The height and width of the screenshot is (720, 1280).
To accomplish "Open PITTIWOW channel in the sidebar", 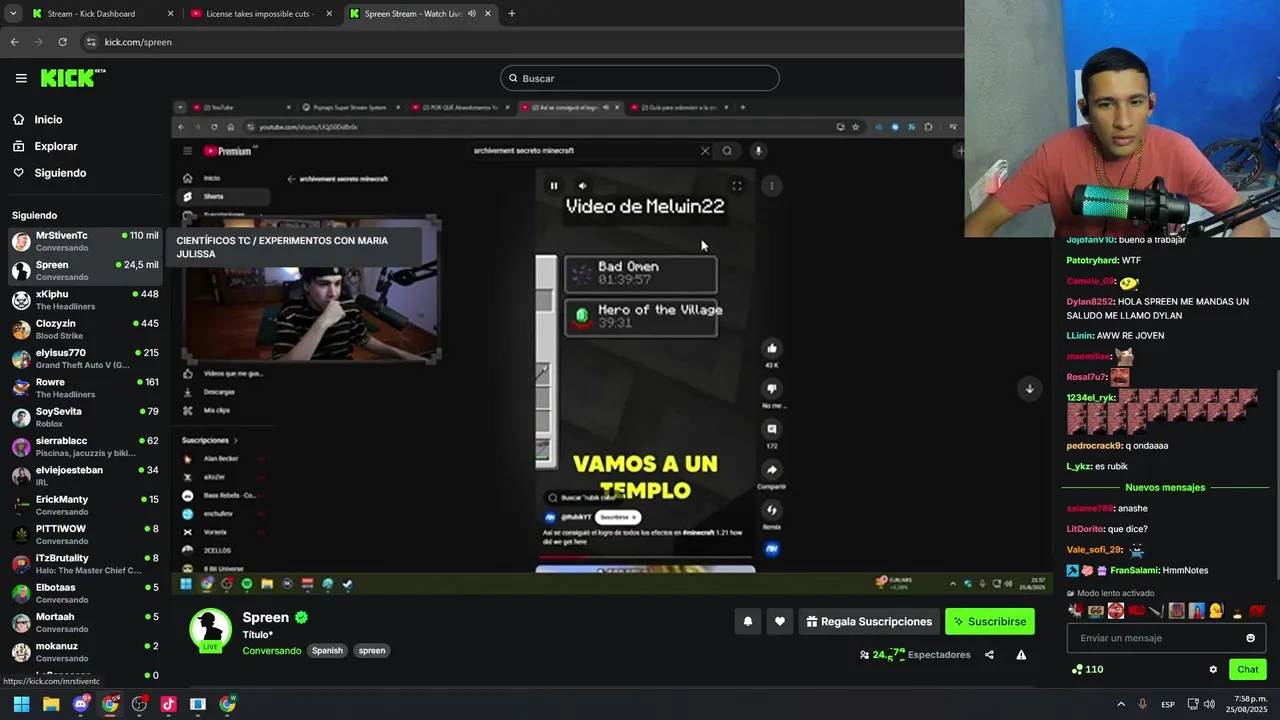I will tap(84, 535).
